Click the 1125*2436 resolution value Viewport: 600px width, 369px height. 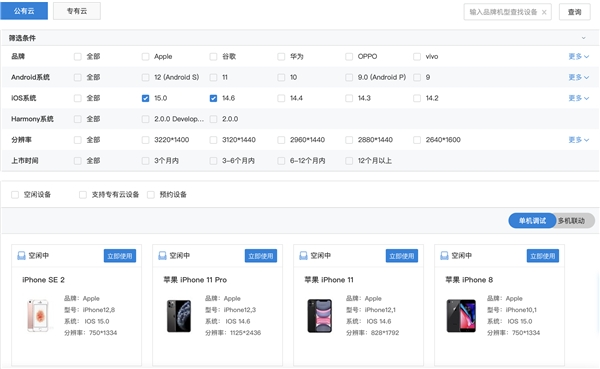pos(245,333)
